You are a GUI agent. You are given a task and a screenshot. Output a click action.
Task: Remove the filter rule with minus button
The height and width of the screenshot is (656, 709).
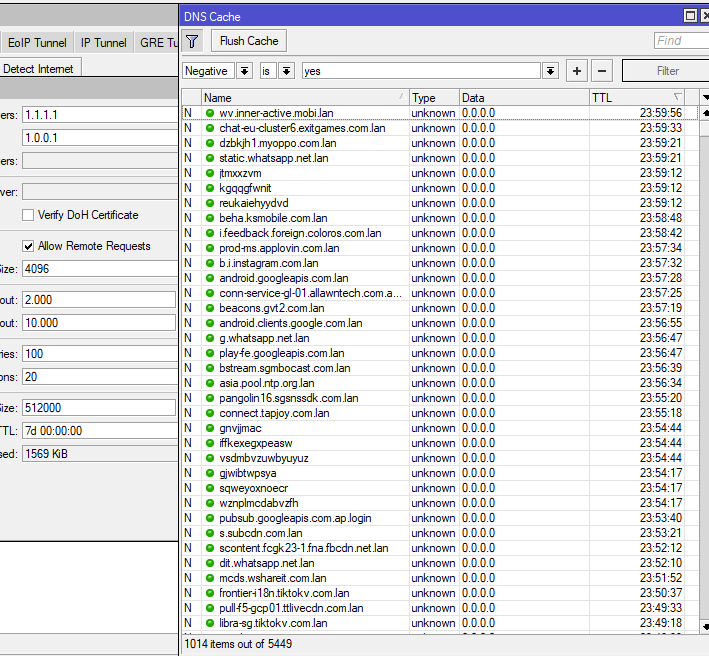(602, 71)
